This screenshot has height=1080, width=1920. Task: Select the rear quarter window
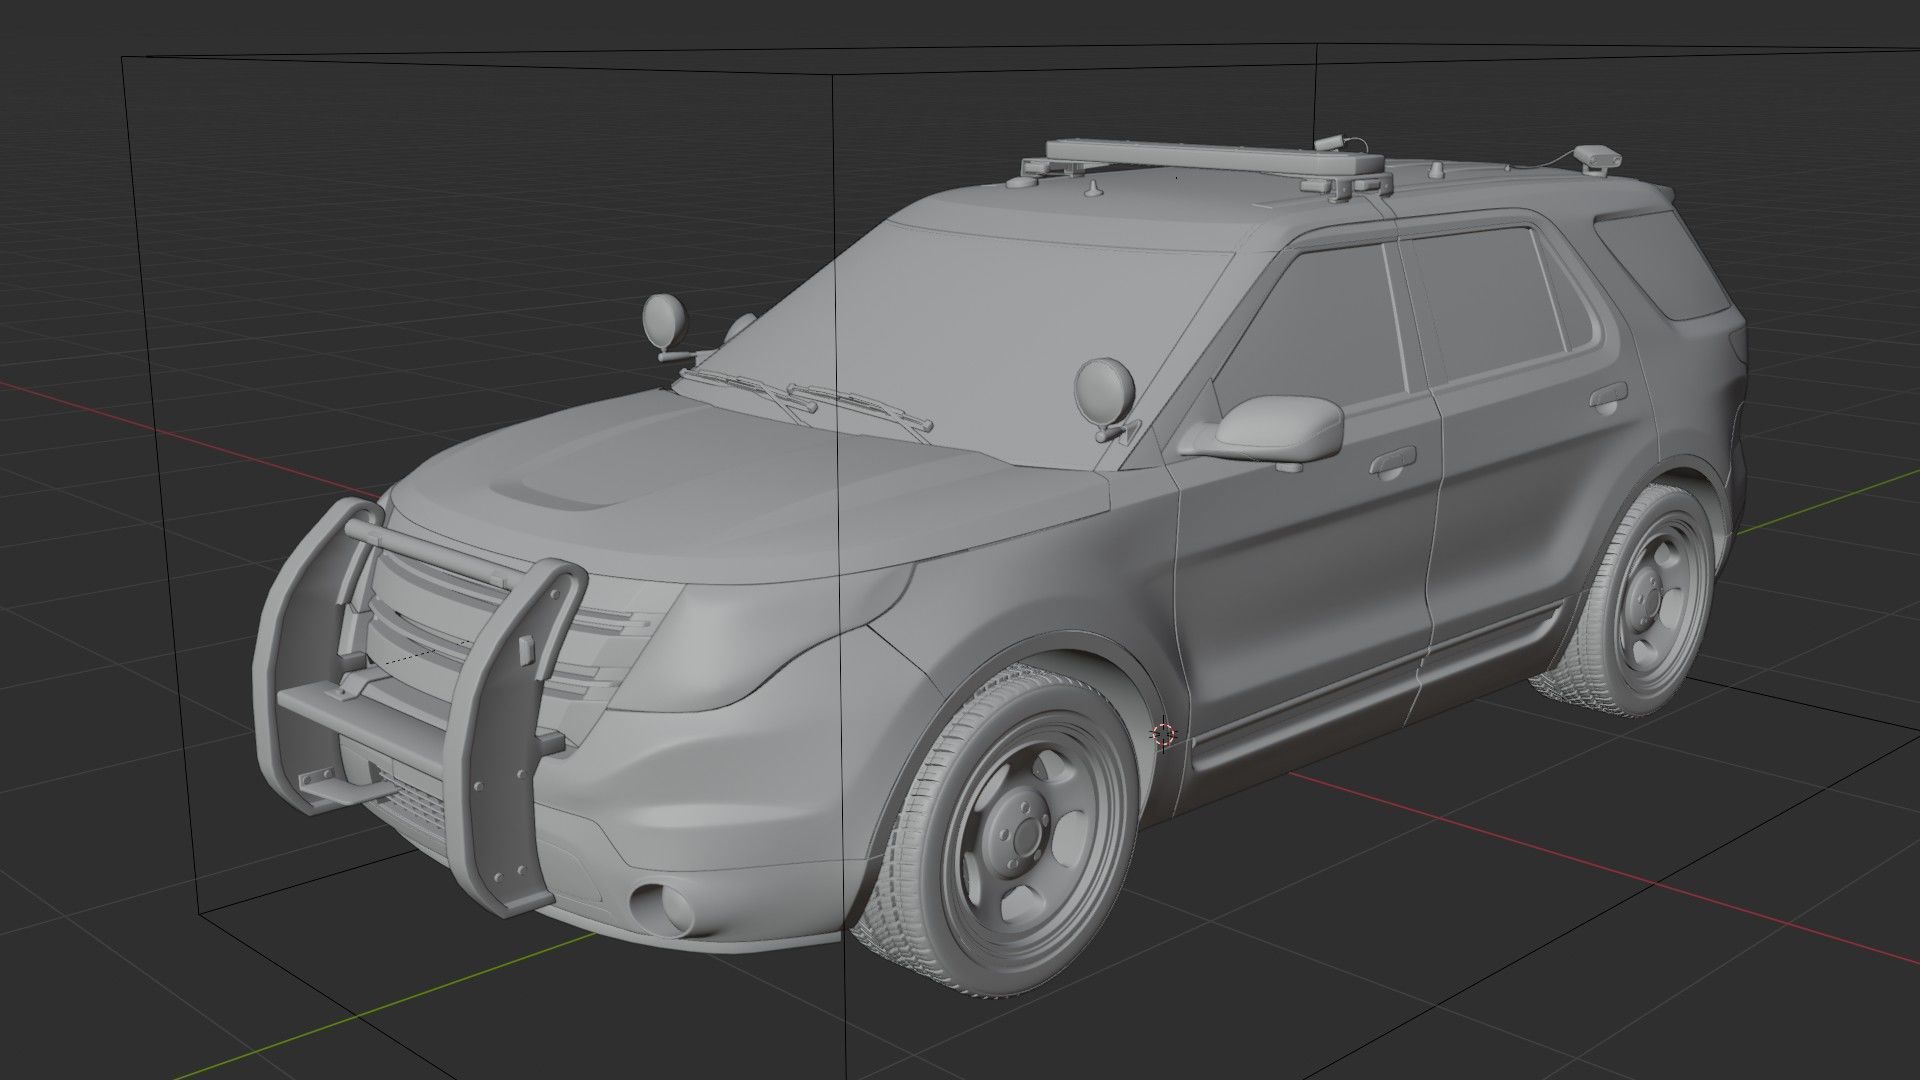click(1662, 265)
